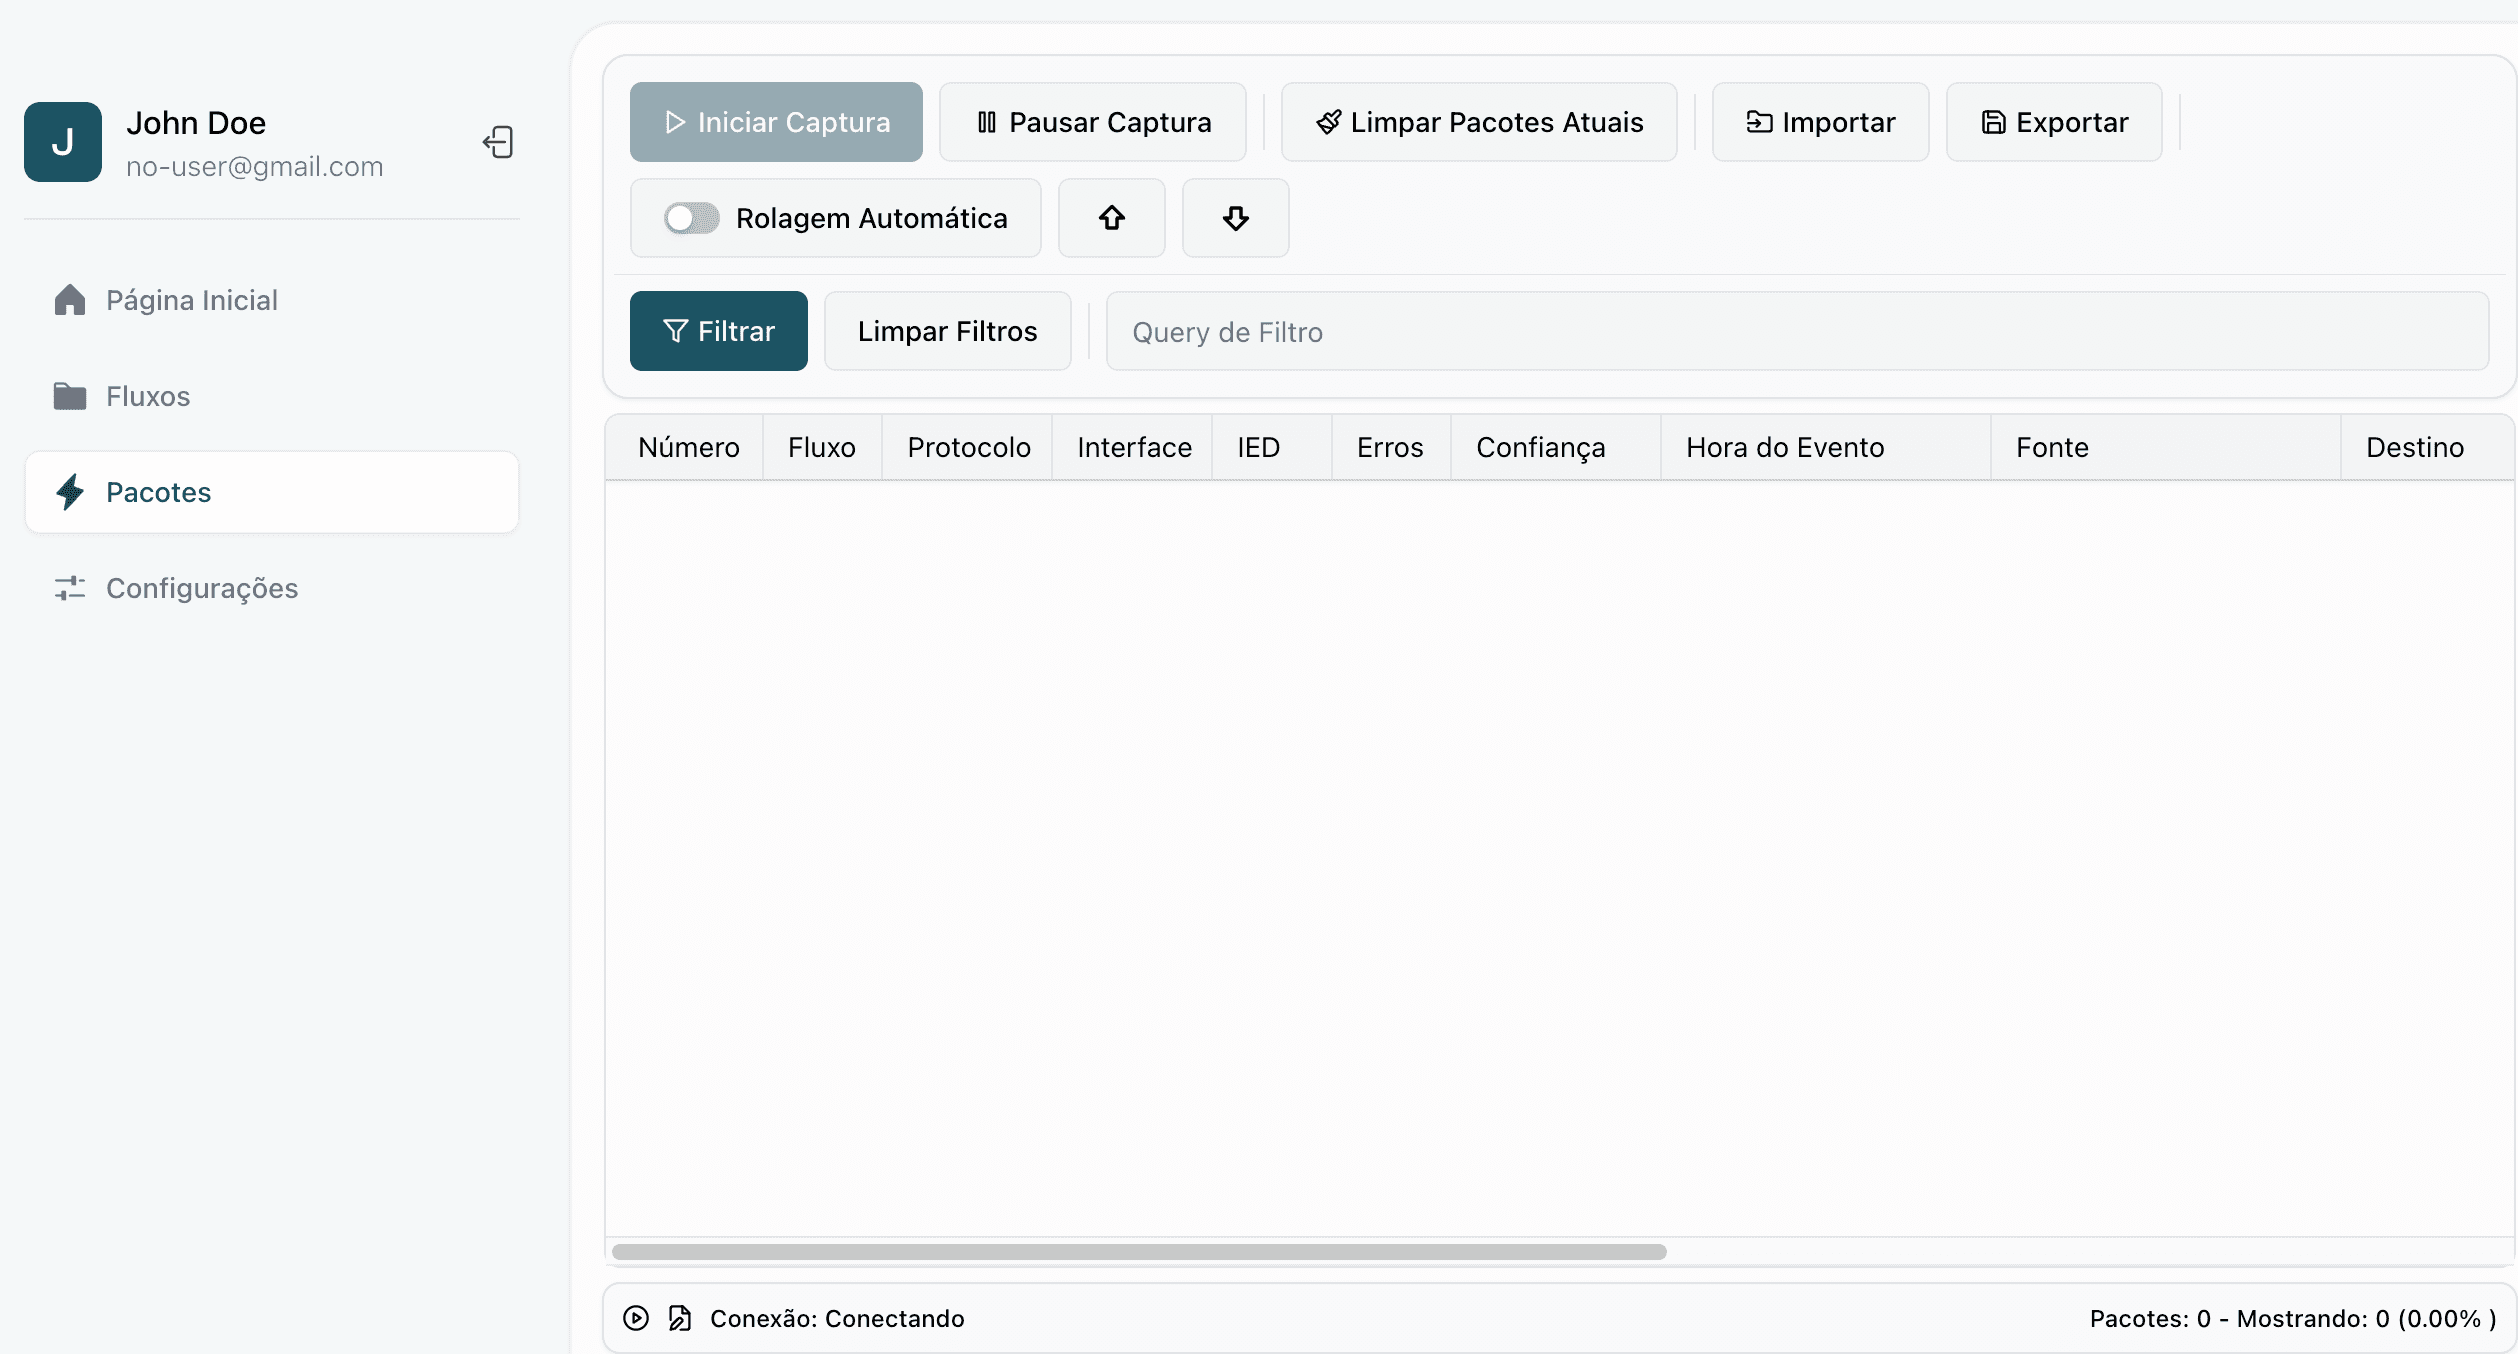Clear packets via Limpar Pacotes Atuais

point(1479,122)
